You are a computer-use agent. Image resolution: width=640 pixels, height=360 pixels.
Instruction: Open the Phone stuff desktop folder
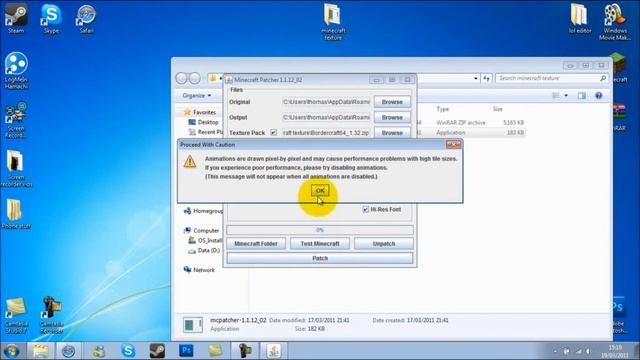16,213
